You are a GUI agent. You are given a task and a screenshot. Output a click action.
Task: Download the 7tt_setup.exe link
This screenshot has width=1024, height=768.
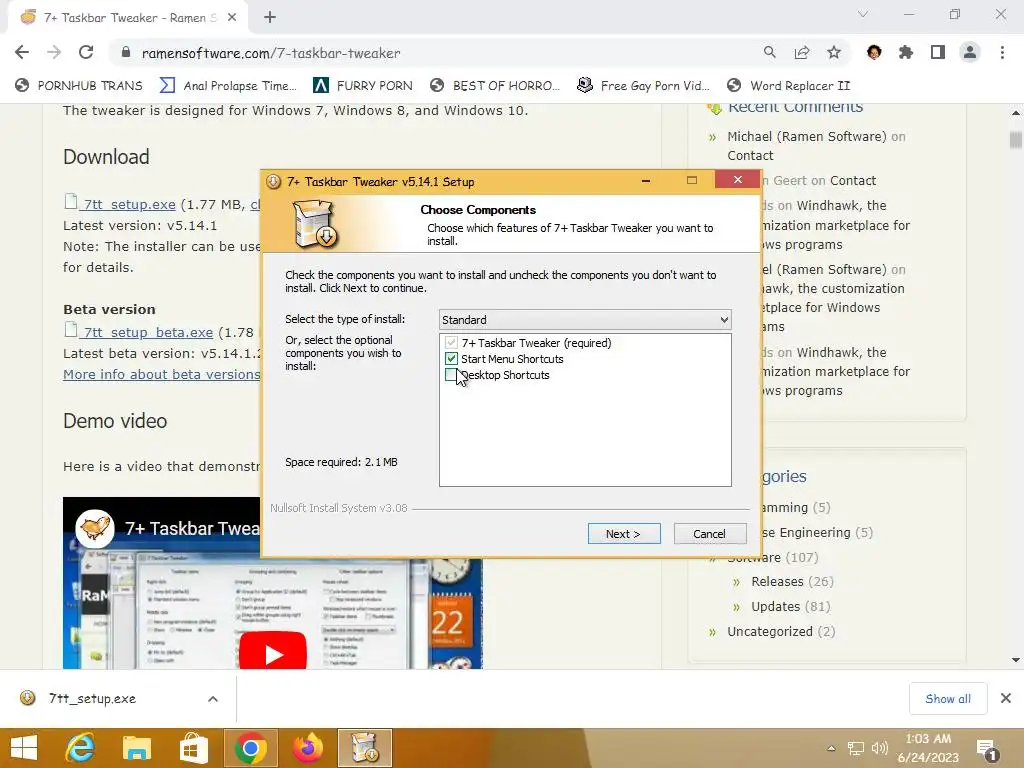[x=129, y=204]
